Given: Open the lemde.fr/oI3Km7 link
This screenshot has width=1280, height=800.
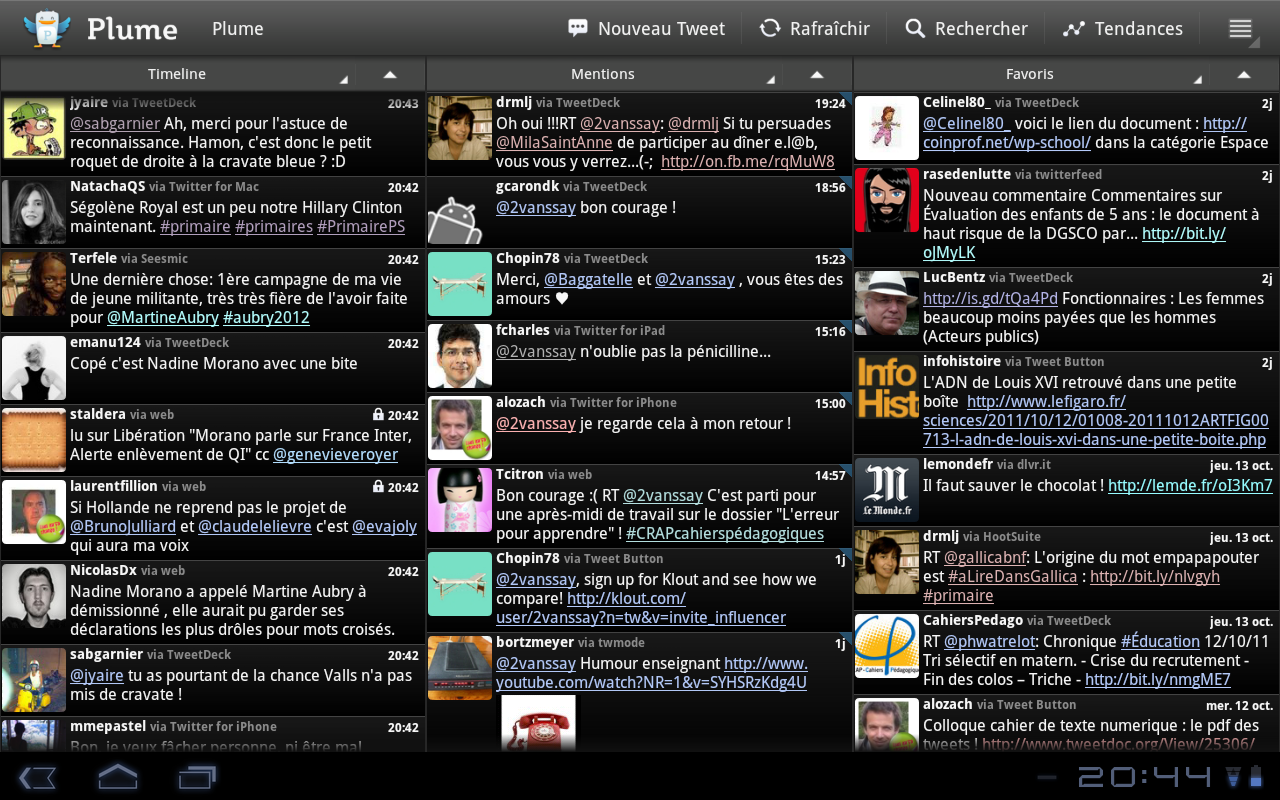Looking at the screenshot, I should pyautogui.click(x=1190, y=486).
